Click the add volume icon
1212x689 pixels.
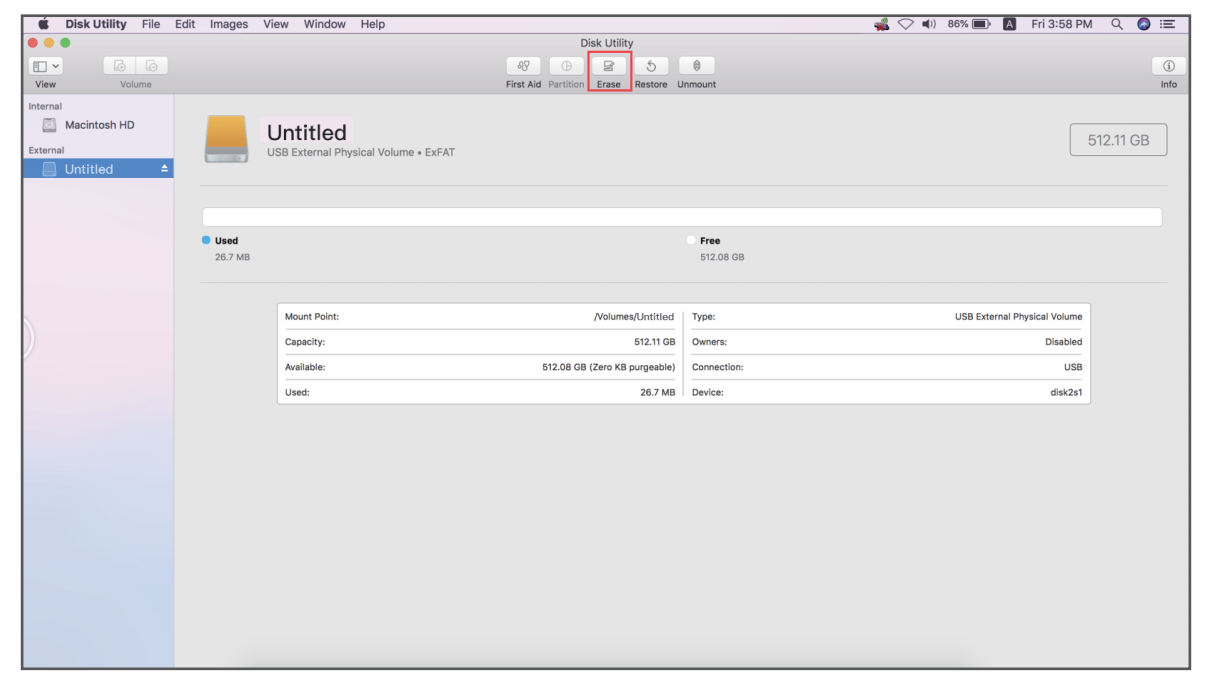[x=119, y=66]
